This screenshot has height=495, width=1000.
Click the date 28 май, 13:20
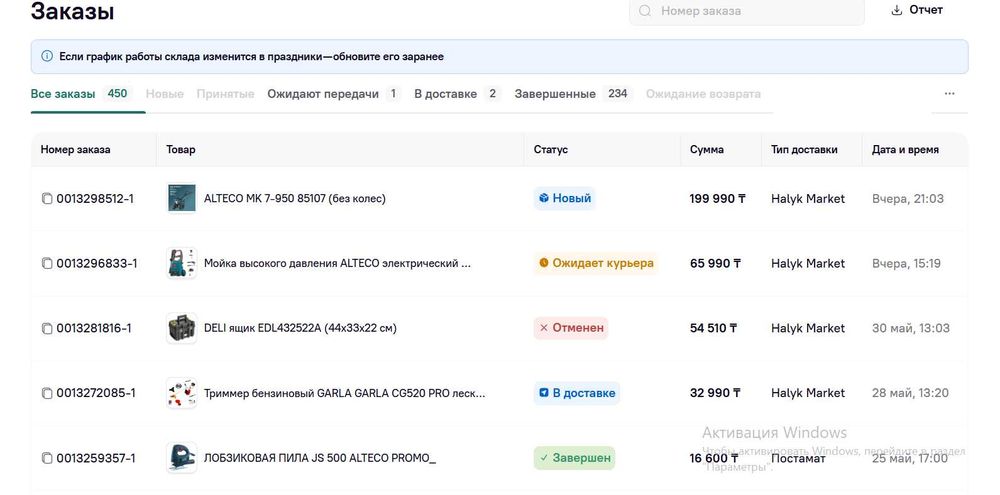pos(910,393)
